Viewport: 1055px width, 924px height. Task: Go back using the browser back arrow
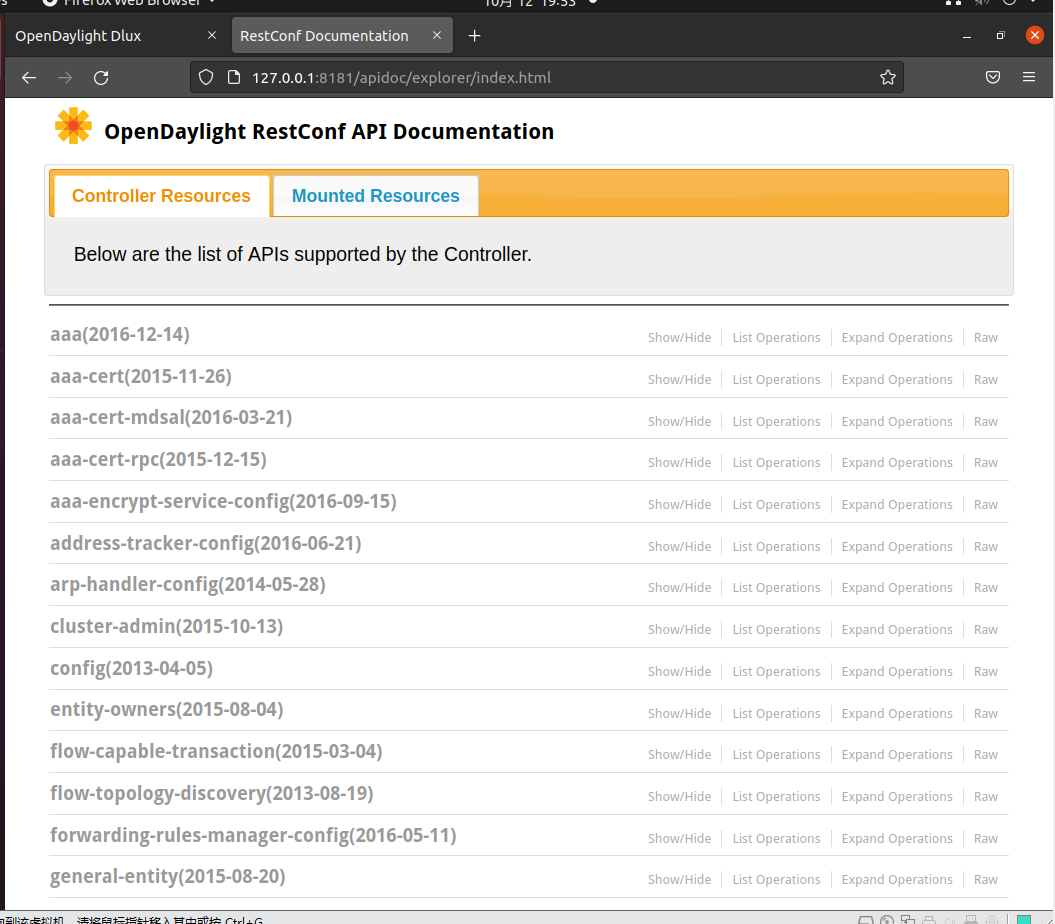point(28,78)
